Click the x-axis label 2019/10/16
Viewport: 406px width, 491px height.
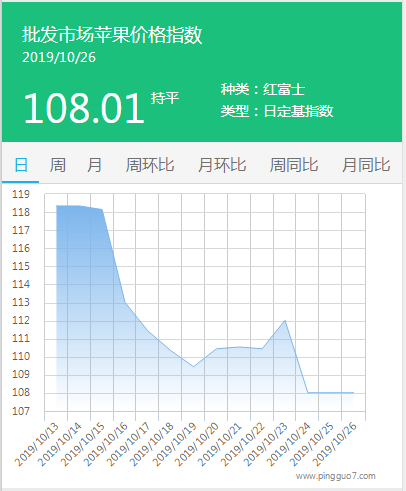coord(106,445)
